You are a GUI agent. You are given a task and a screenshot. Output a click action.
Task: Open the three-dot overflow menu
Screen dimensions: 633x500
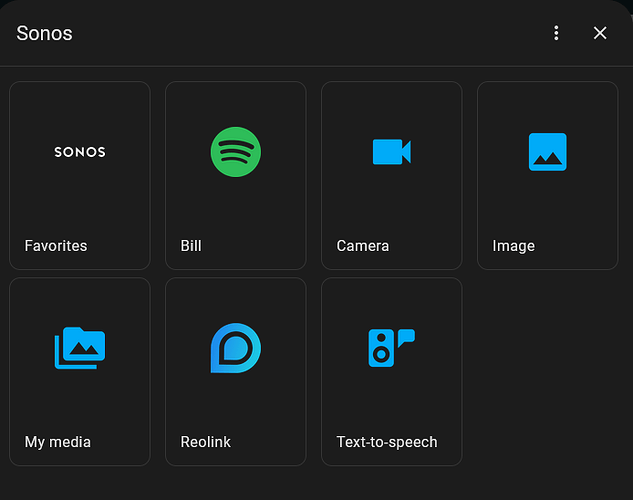pos(556,33)
